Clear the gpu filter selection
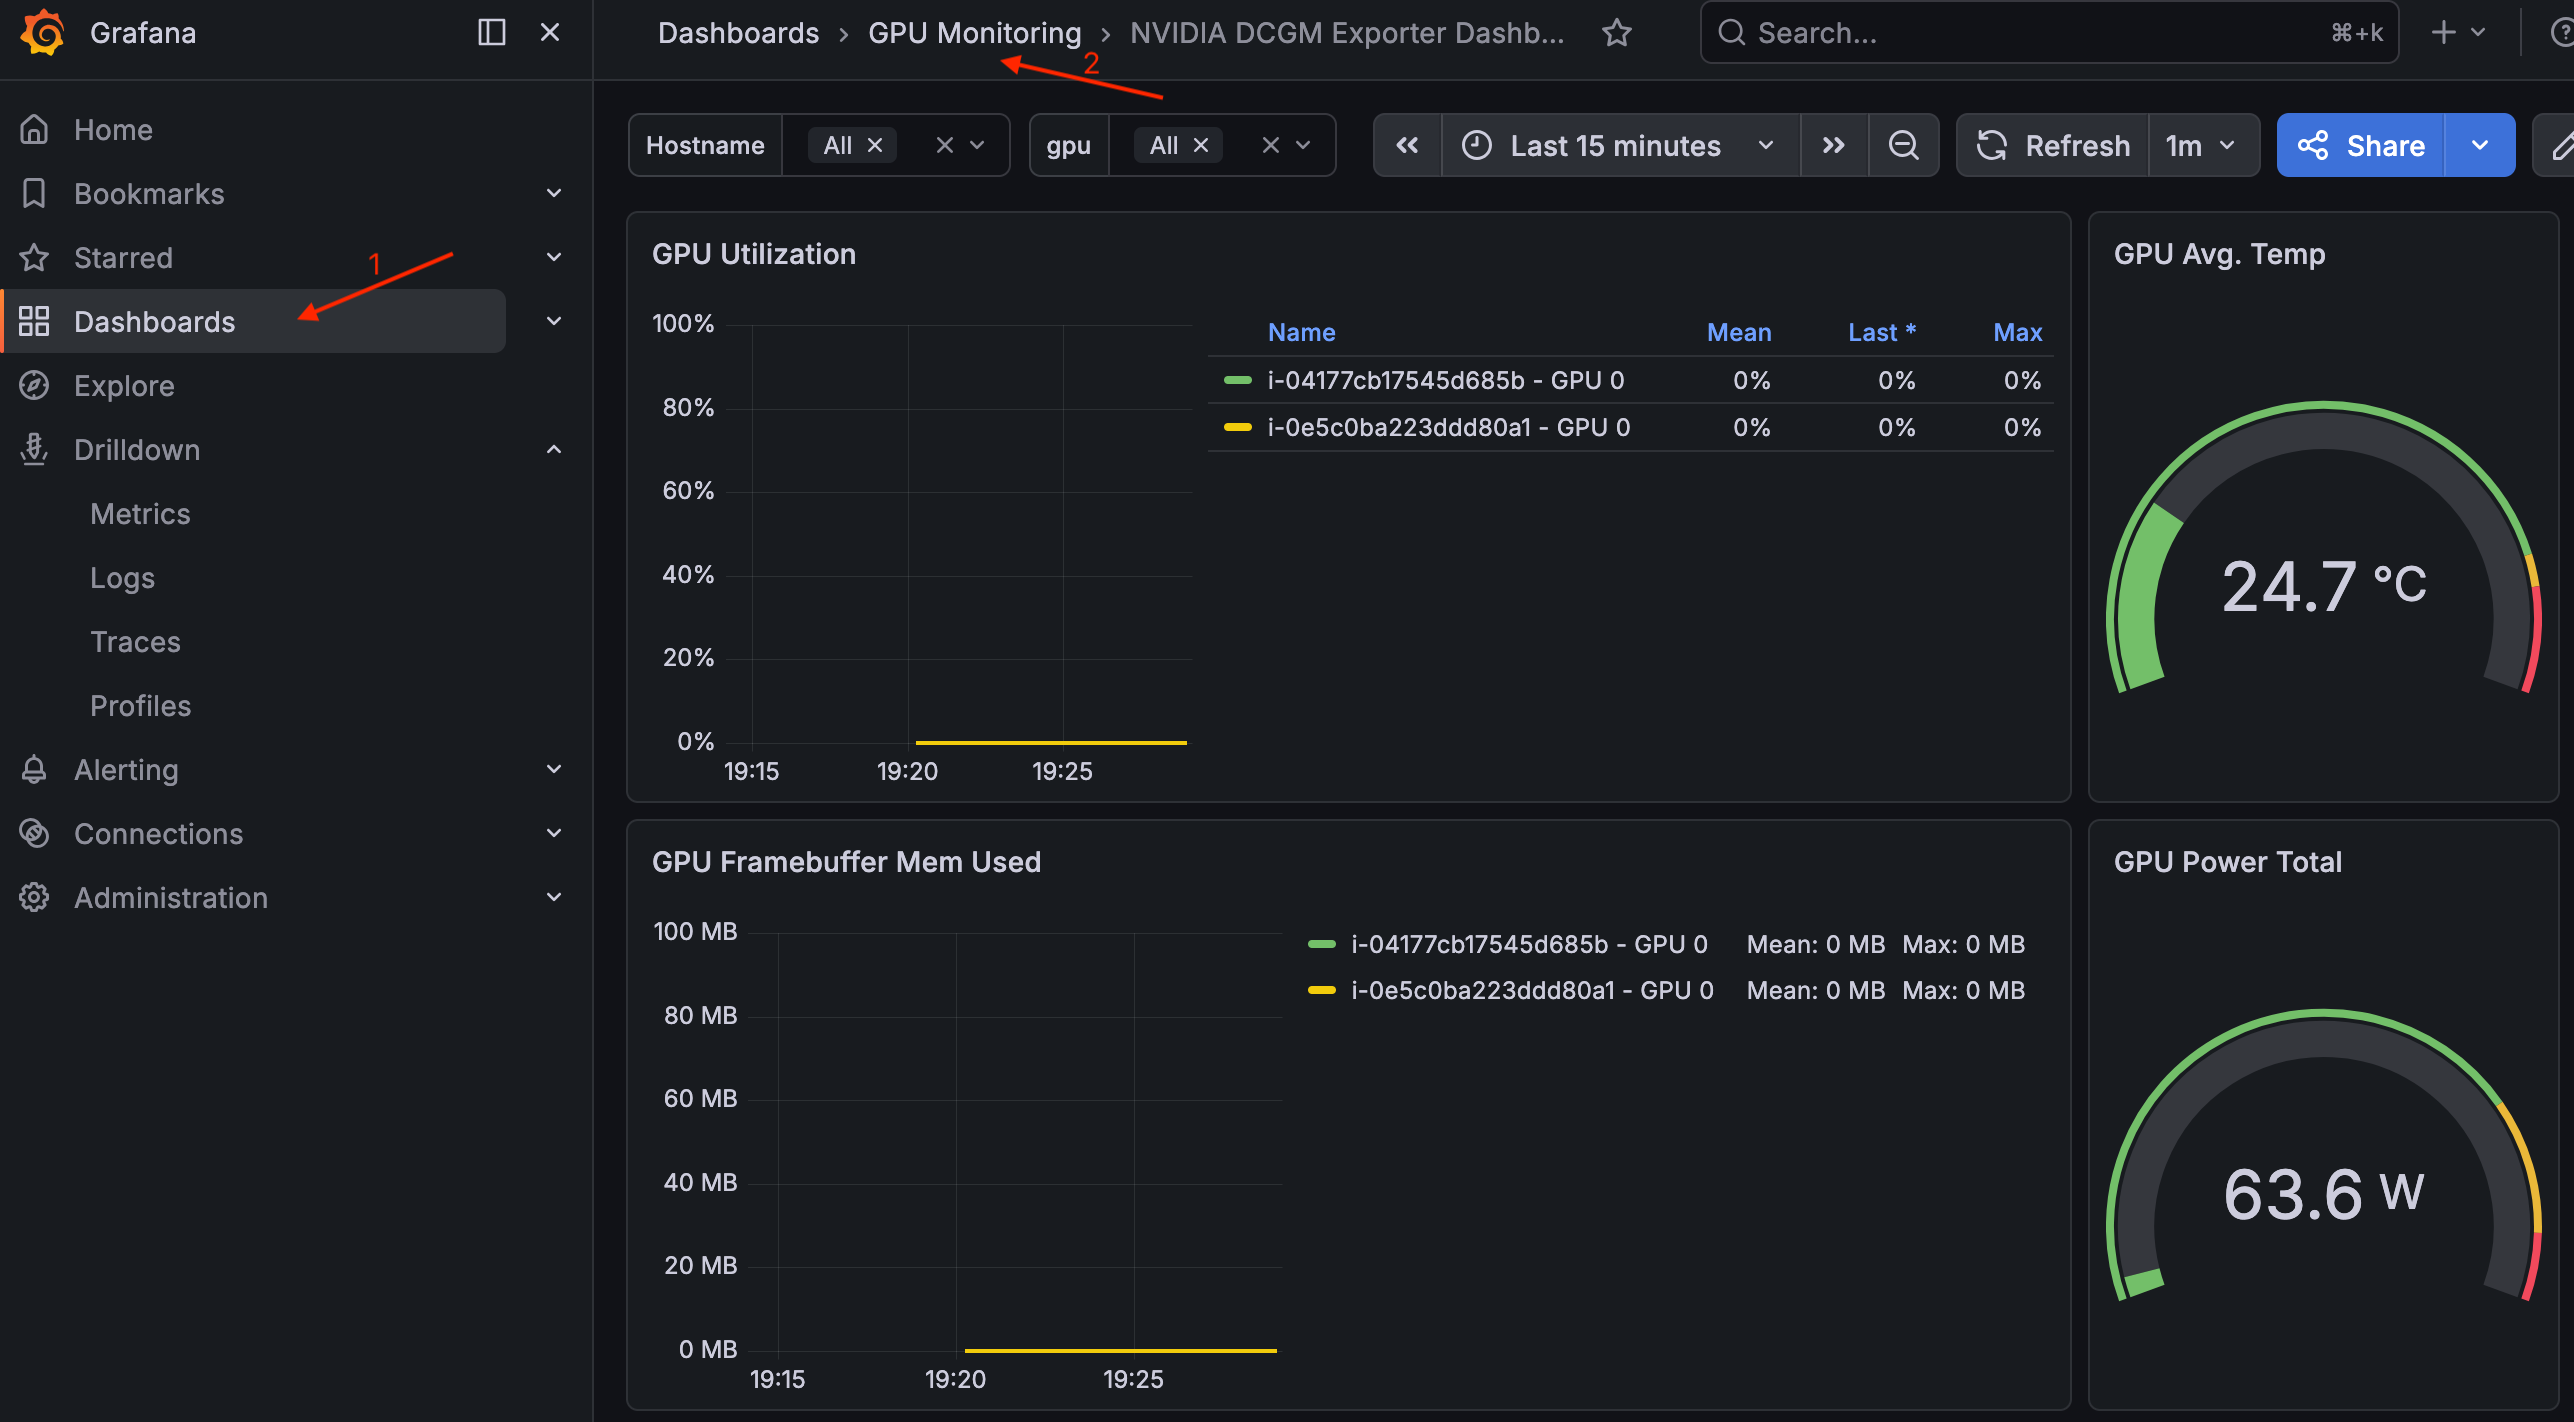This screenshot has width=2574, height=1422. point(1270,146)
